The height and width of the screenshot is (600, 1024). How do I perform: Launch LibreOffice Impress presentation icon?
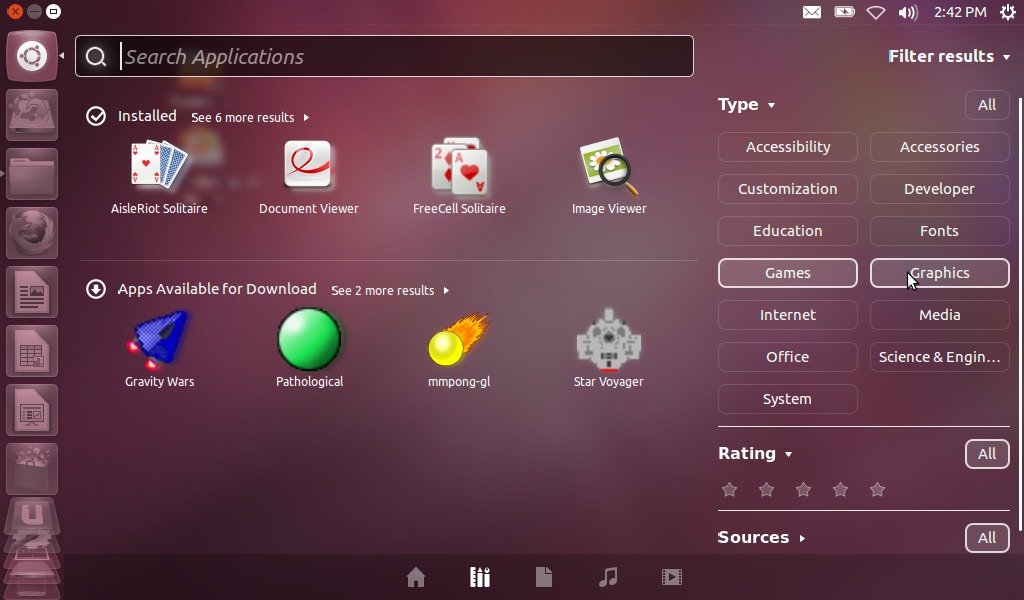(x=32, y=409)
